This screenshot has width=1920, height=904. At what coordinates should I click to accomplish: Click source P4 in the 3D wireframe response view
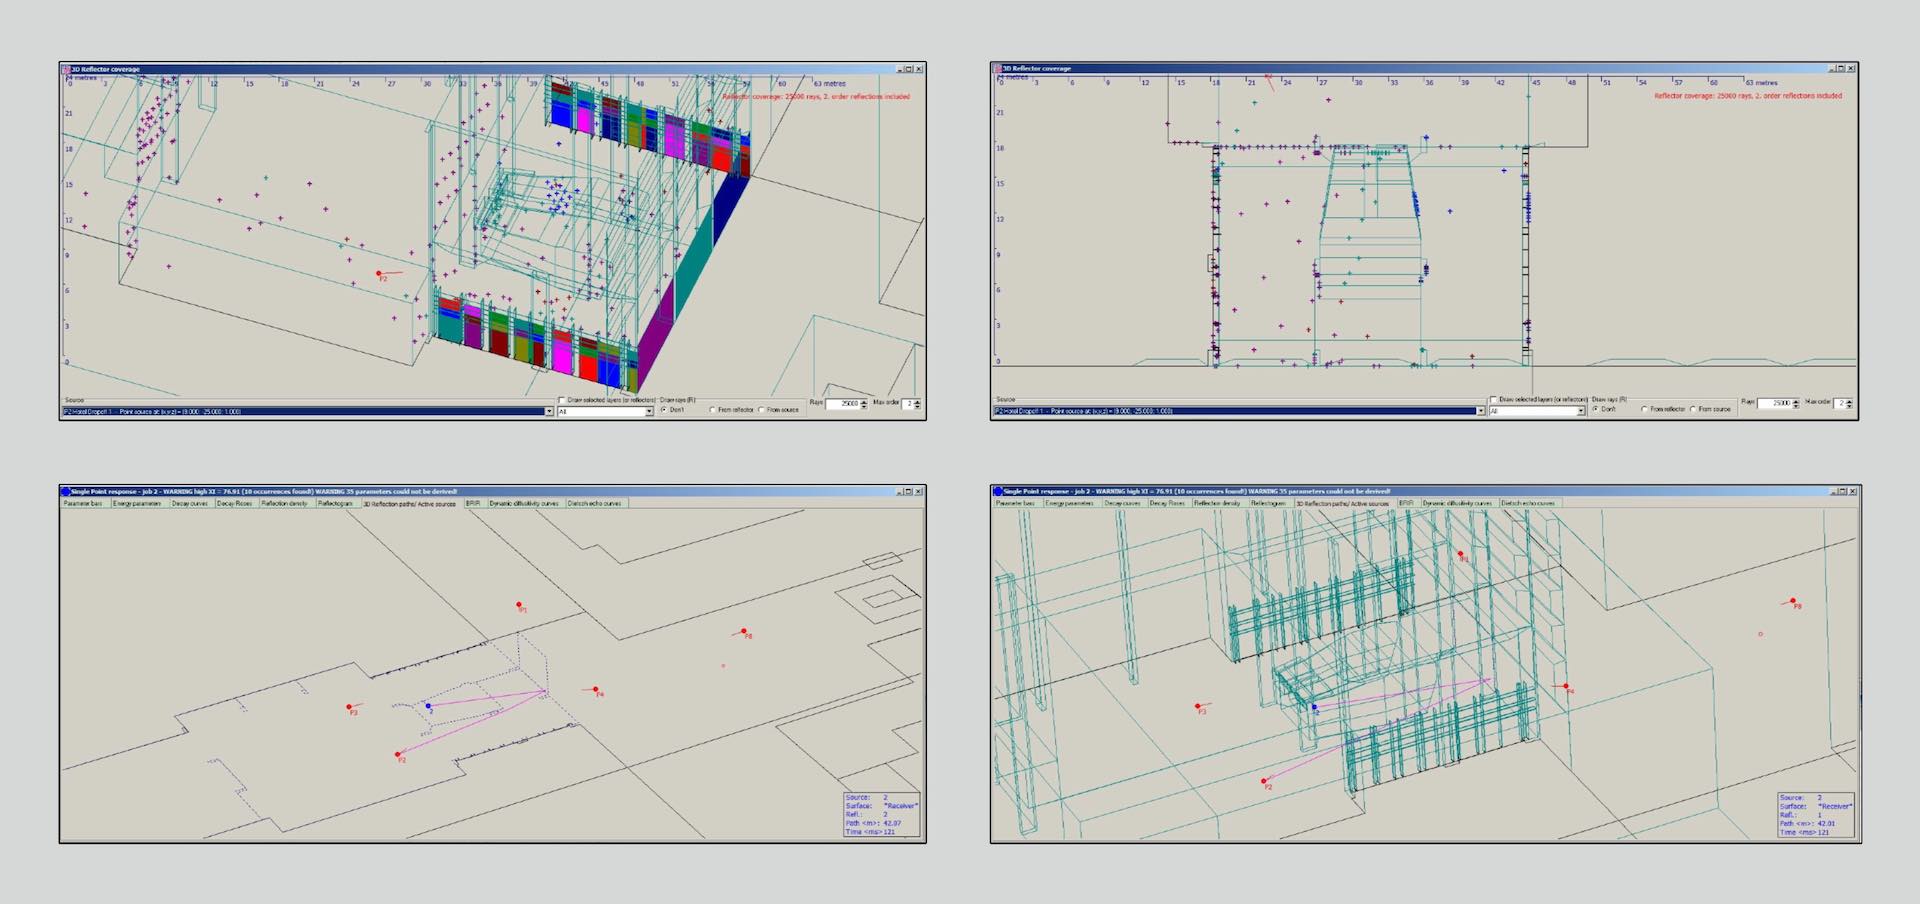(x=1567, y=687)
